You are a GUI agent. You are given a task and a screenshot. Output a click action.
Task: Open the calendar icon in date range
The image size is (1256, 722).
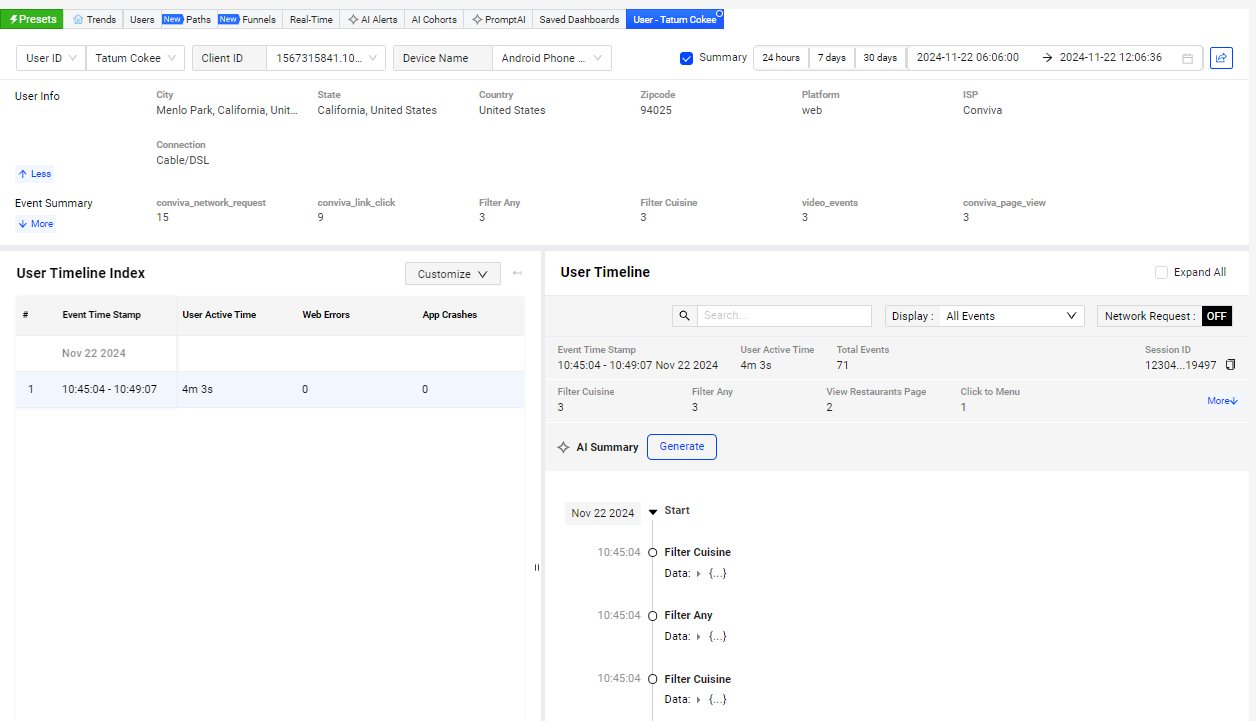tap(1187, 58)
